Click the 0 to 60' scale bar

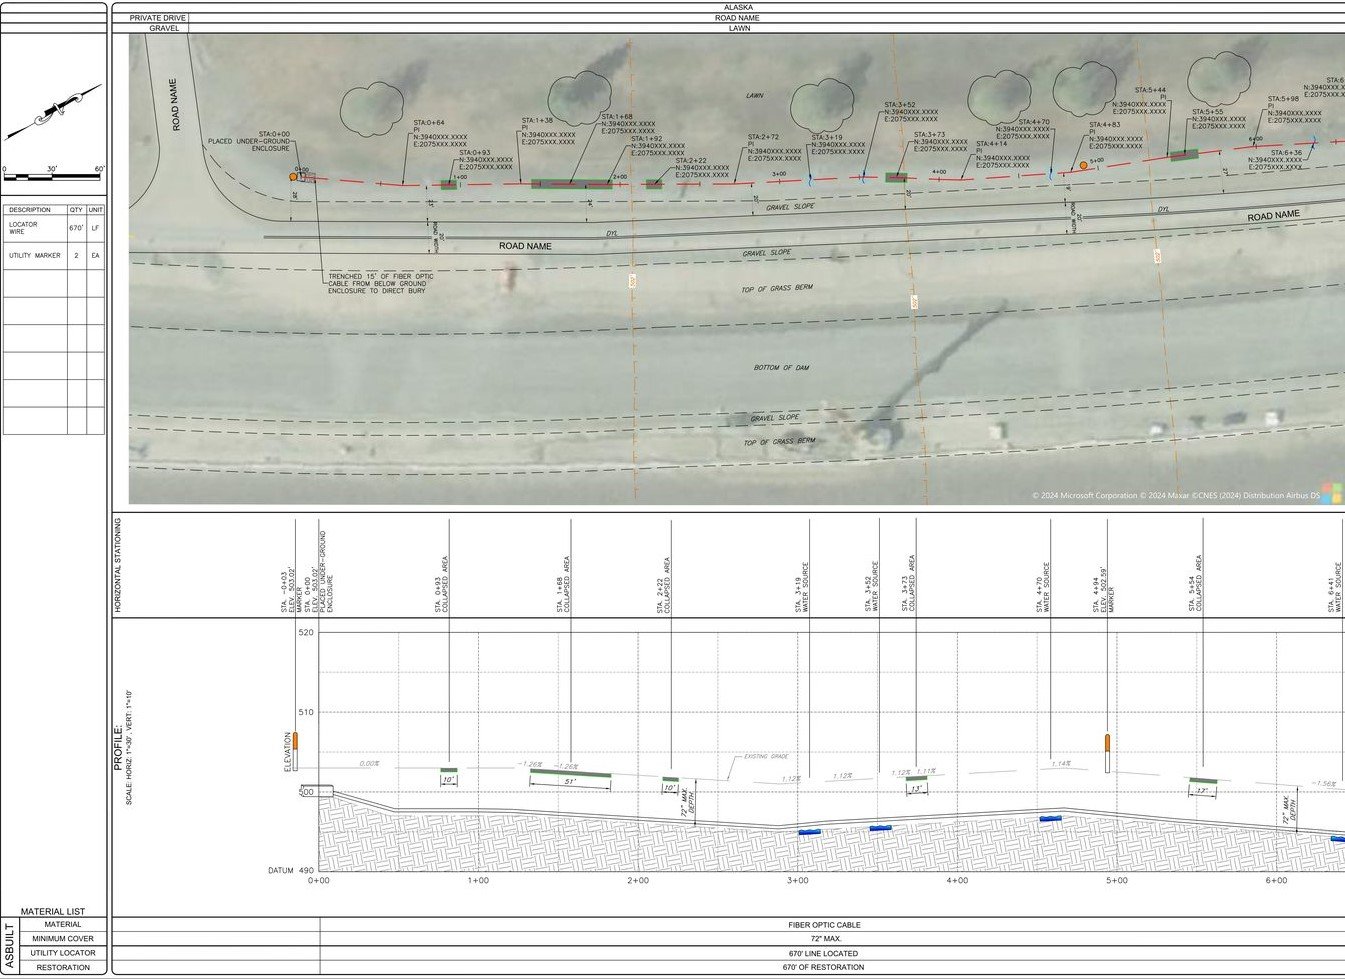54,174
